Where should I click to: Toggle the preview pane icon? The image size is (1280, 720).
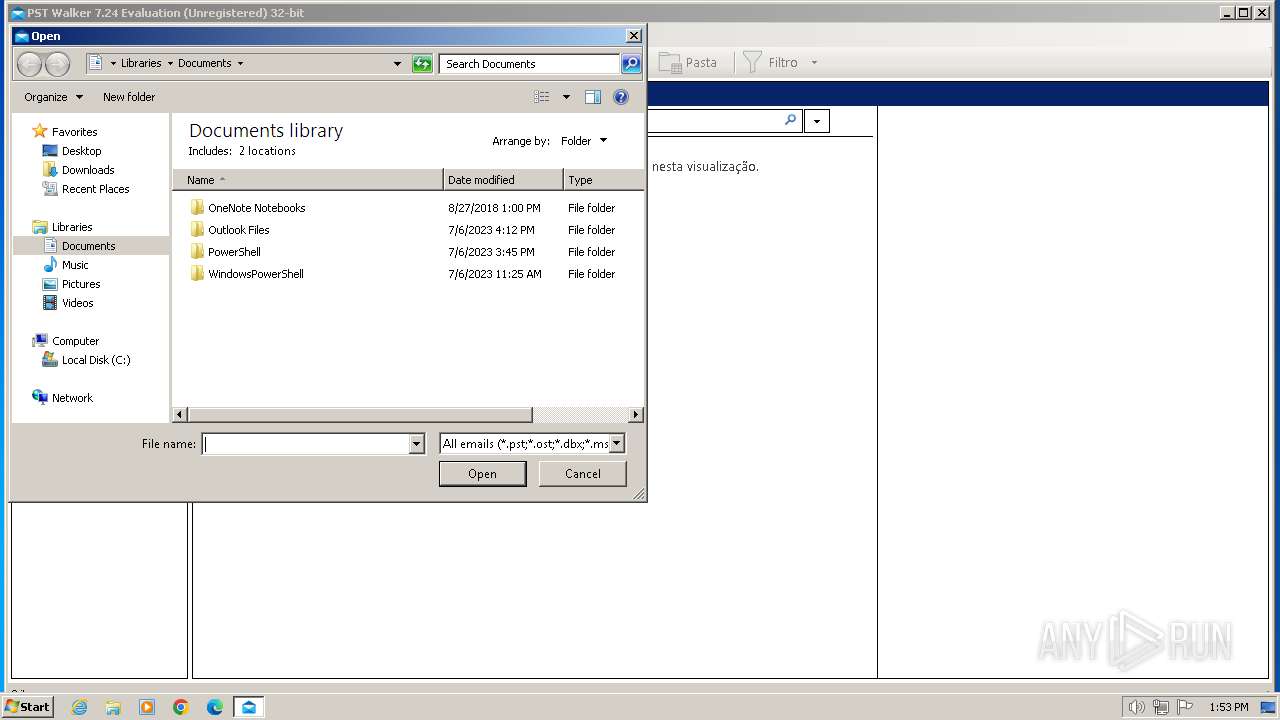pos(593,97)
